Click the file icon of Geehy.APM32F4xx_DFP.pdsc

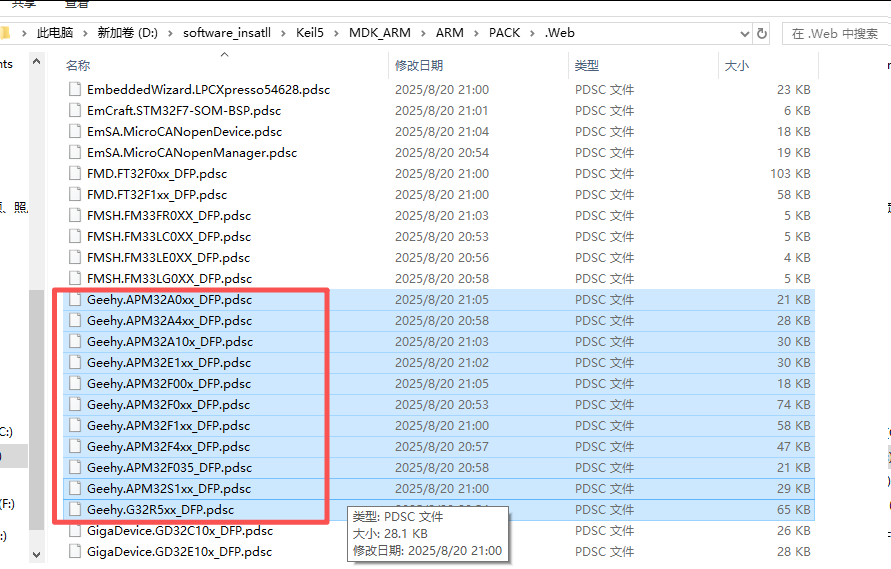pyautogui.click(x=74, y=447)
